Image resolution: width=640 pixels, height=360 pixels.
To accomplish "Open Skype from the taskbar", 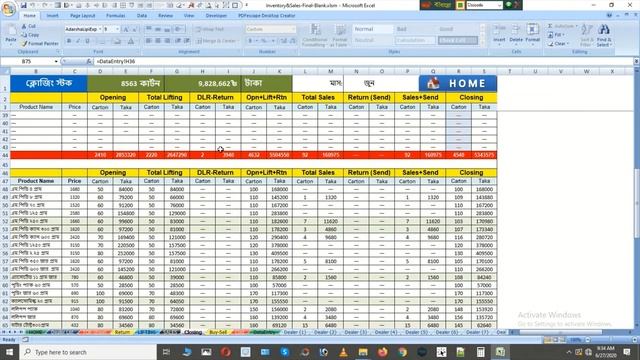I will (x=284, y=352).
